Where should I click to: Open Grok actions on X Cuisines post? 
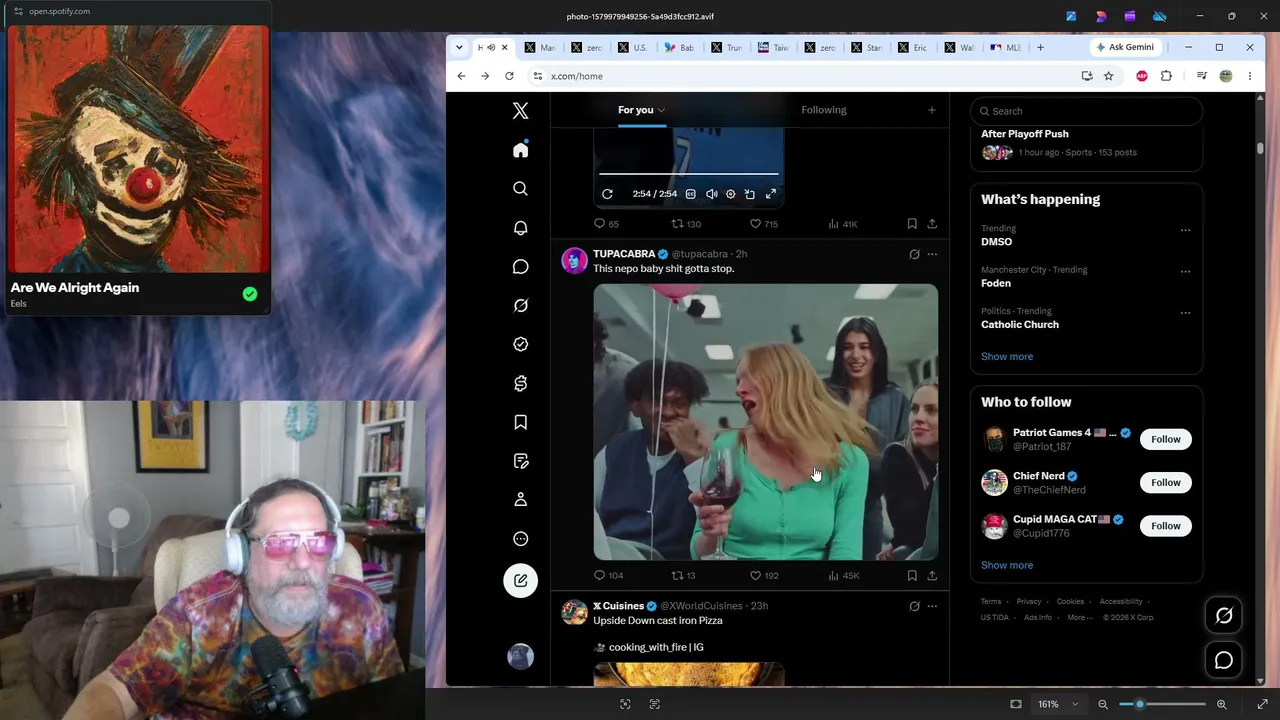click(914, 606)
